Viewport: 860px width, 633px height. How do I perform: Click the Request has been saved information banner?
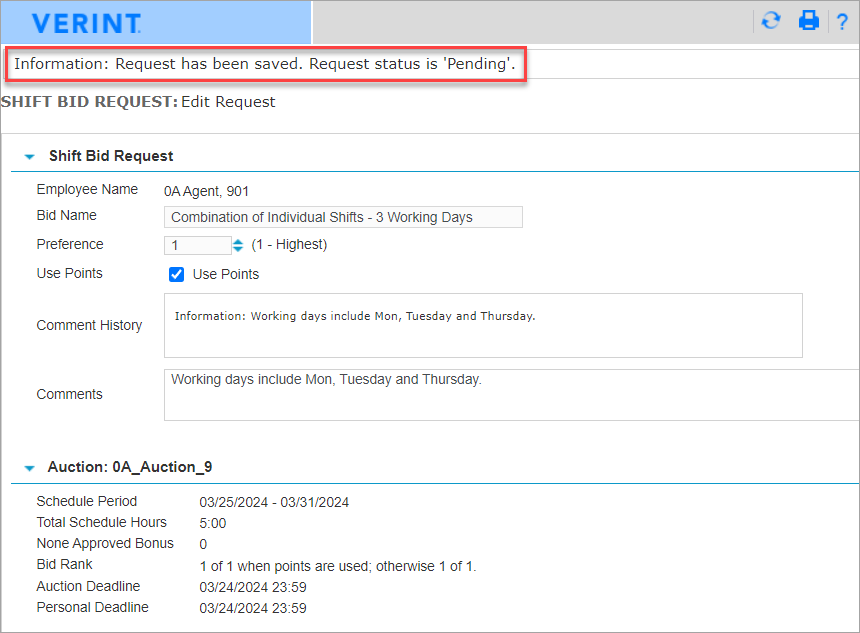click(x=265, y=63)
